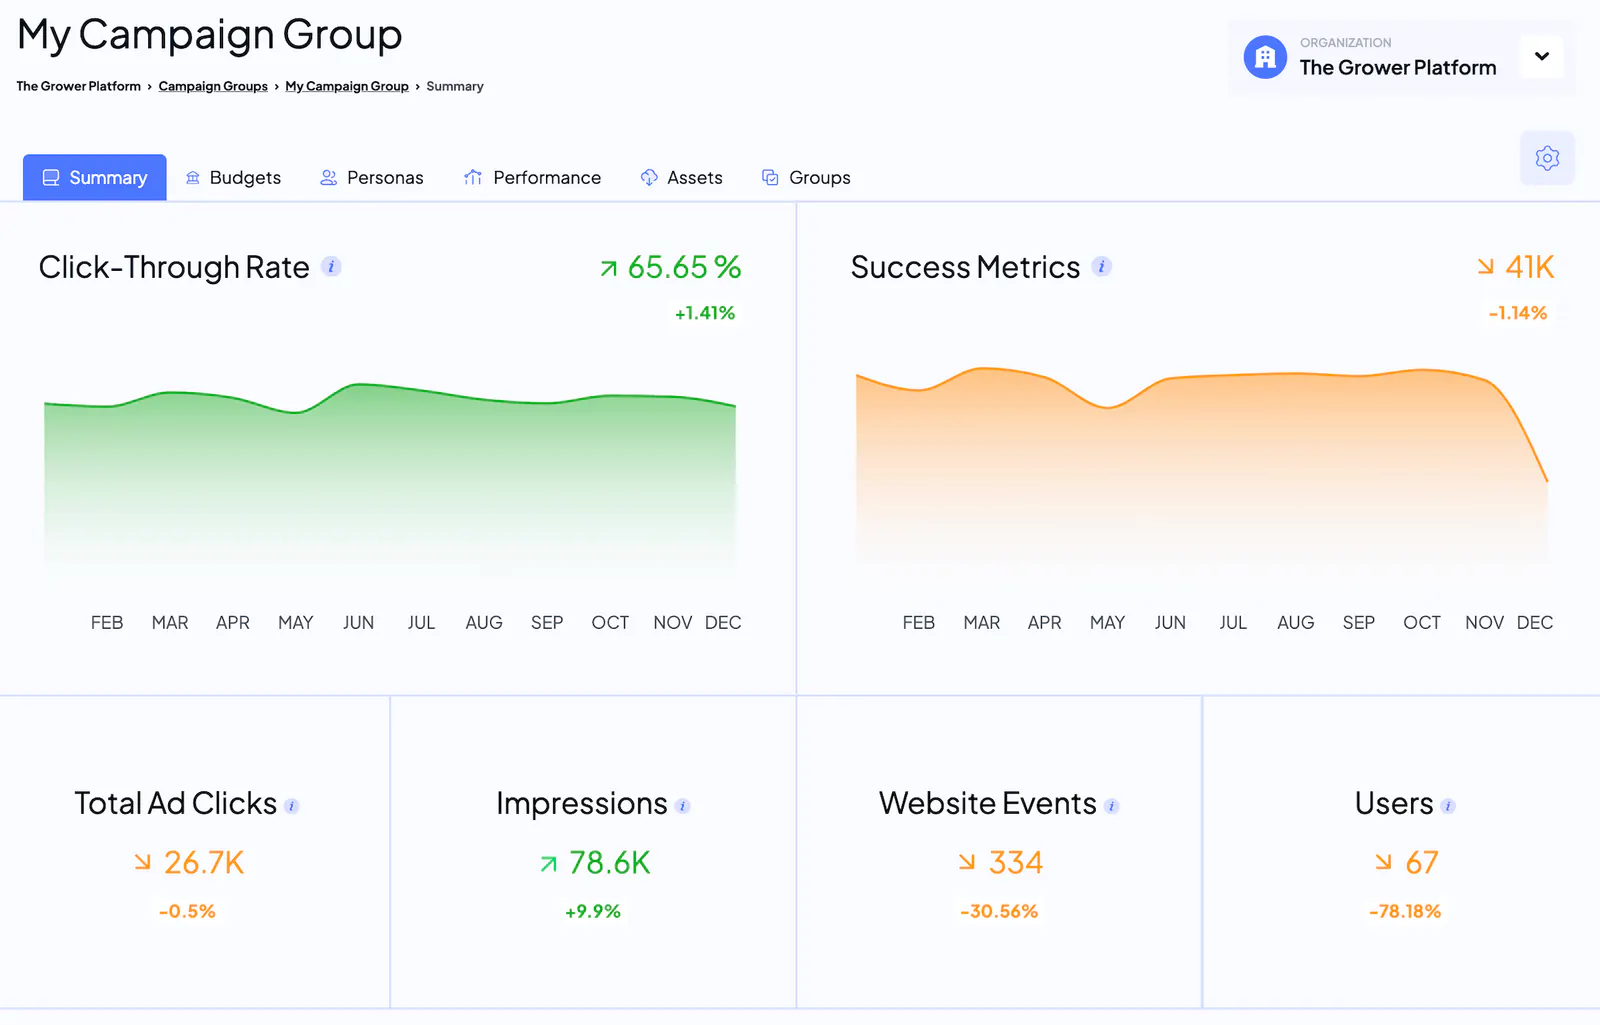
Task: Switch to the Summary tab
Action: click(95, 177)
